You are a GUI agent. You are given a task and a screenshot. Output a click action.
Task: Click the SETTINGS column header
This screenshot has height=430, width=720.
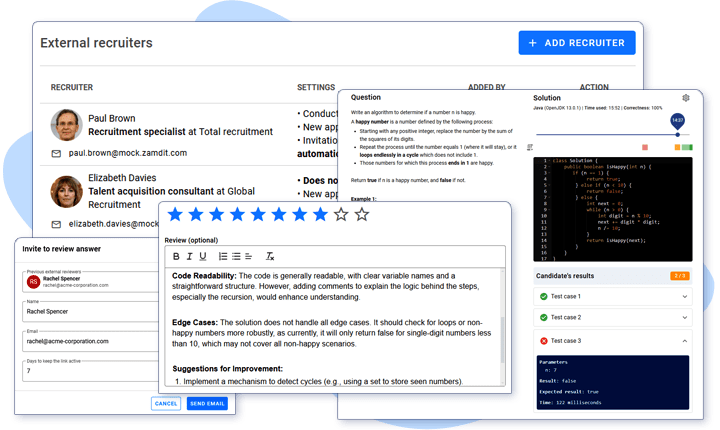pos(316,87)
